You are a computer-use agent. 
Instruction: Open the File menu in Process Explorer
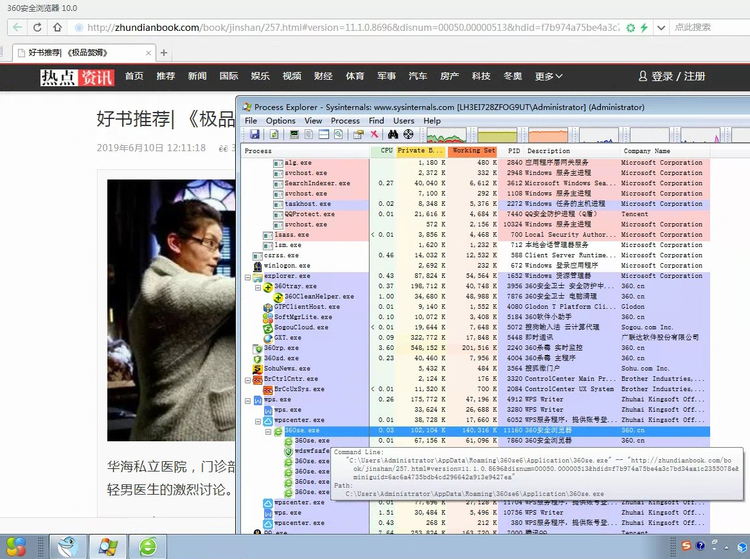251,121
